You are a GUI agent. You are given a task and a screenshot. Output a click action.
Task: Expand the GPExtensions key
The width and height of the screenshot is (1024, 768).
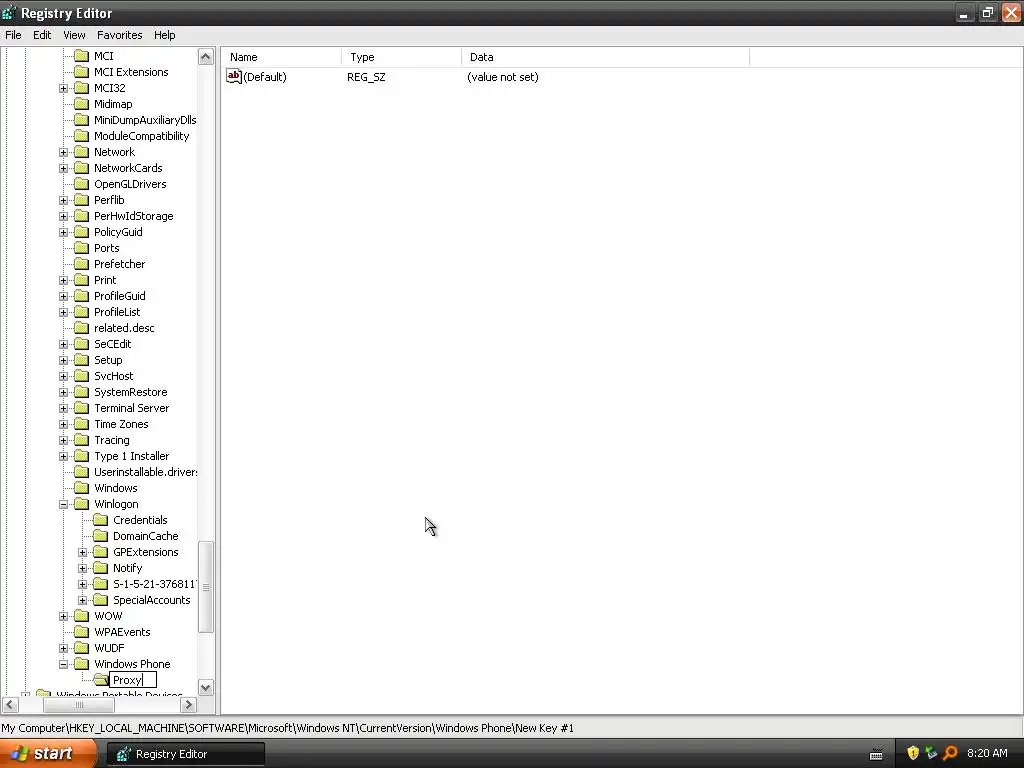point(82,552)
